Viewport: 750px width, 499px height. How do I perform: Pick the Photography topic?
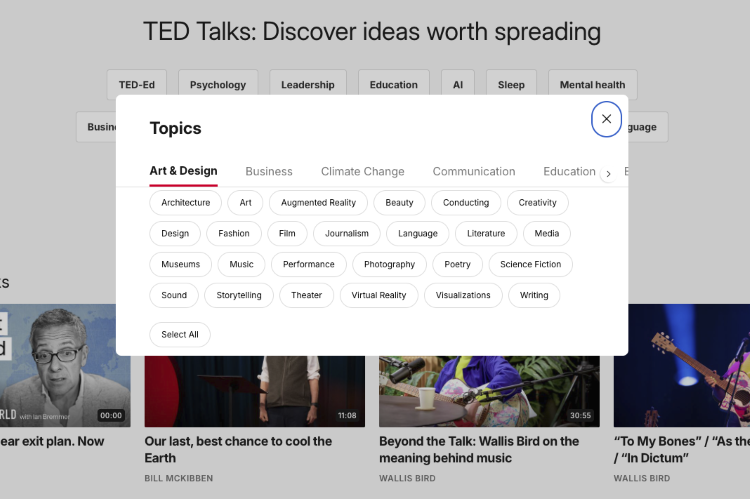389,265
